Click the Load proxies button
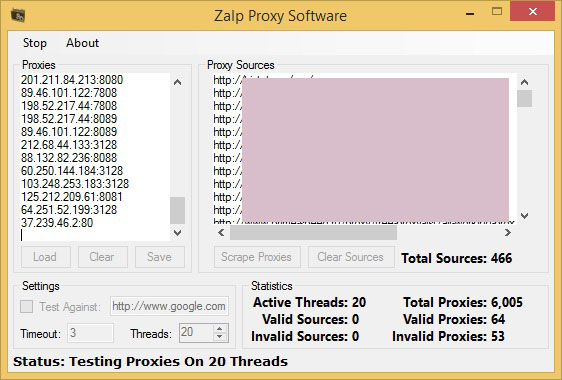562x380 pixels. click(46, 257)
